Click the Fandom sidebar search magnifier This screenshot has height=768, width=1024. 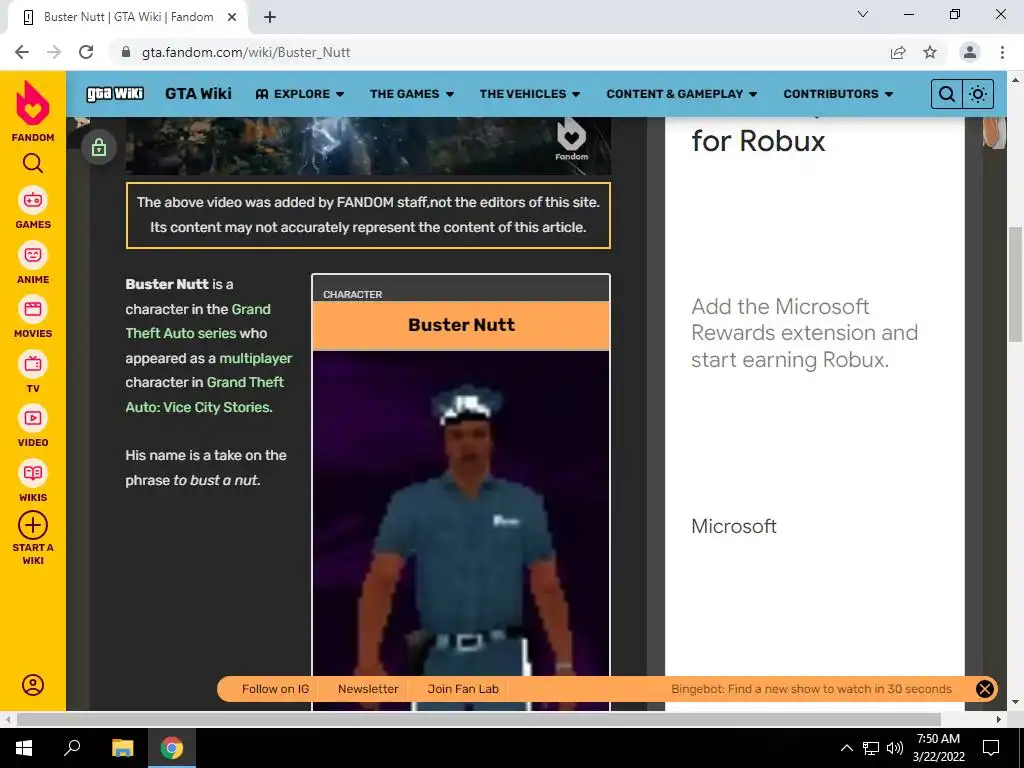click(x=33, y=163)
